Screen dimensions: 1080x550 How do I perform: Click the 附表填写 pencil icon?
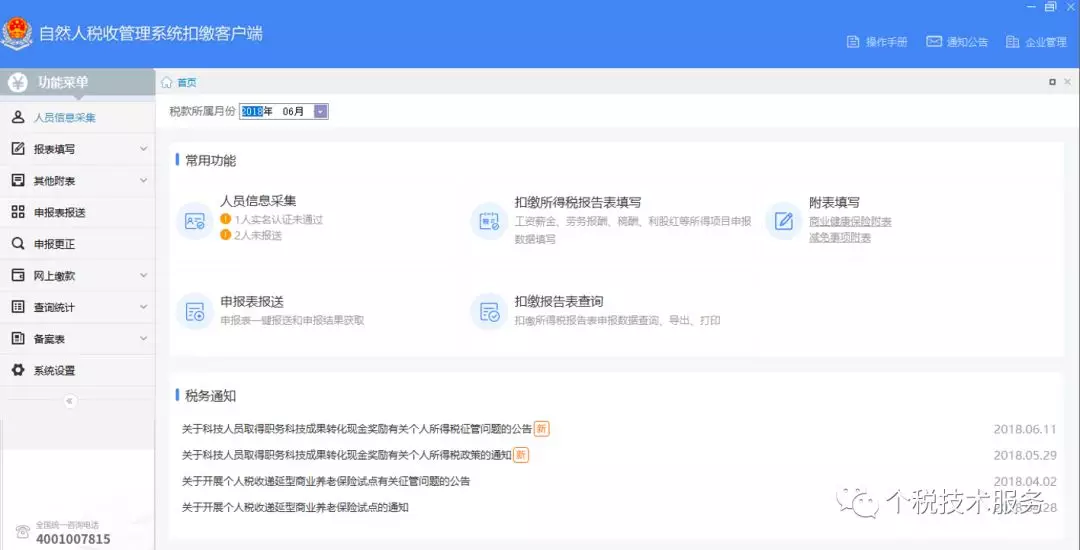[x=784, y=221]
